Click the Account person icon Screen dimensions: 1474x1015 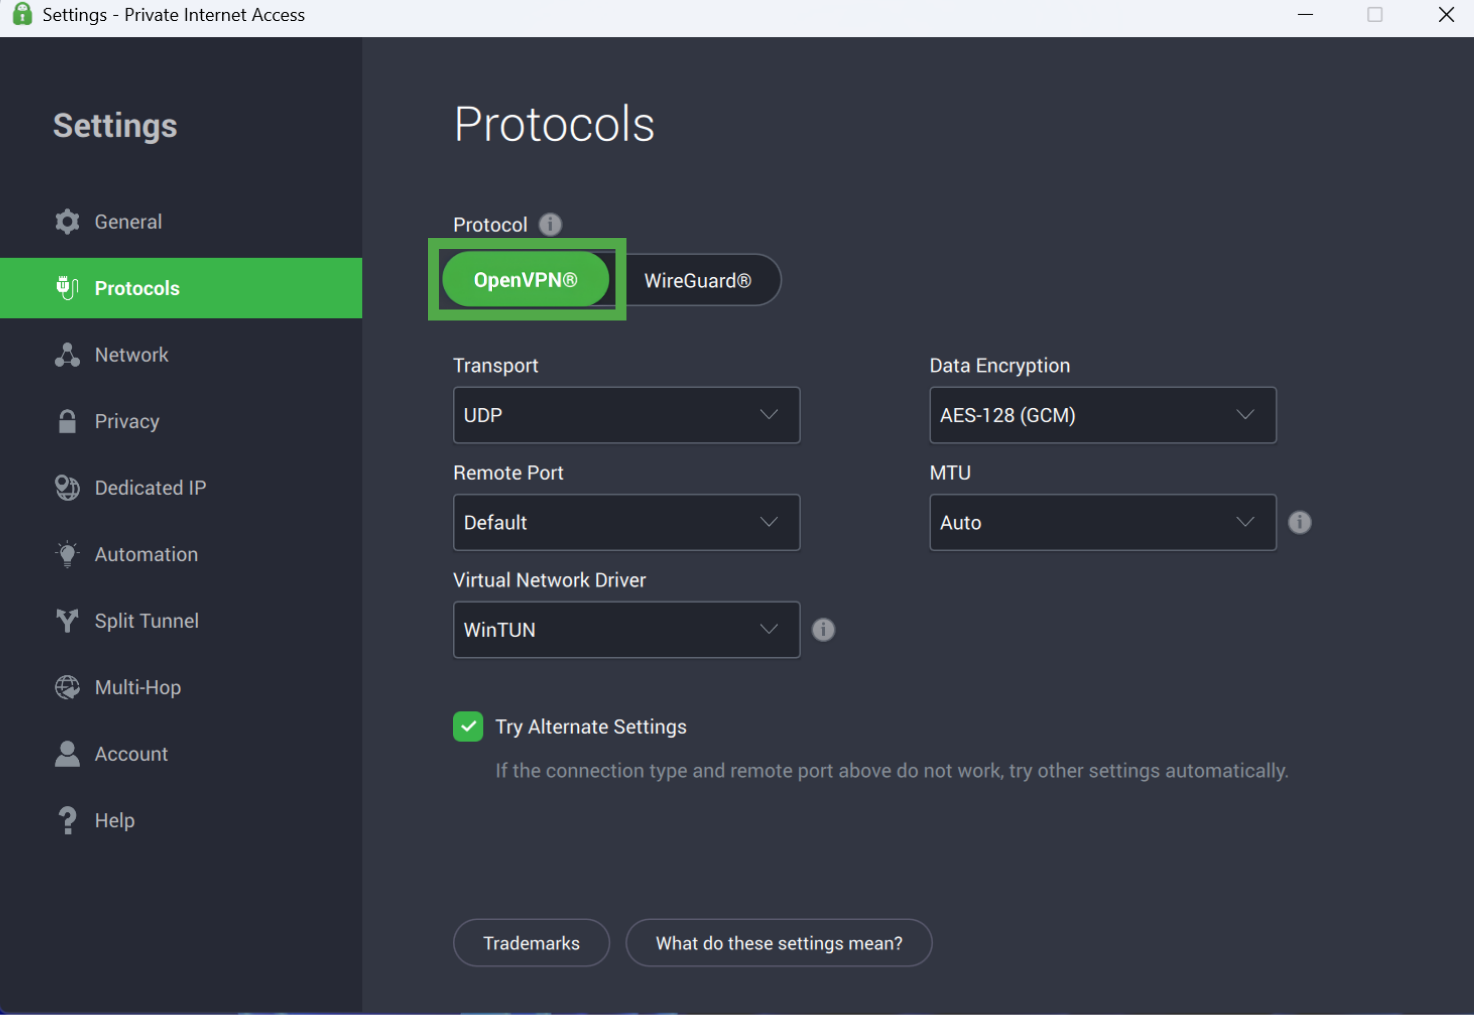[x=67, y=754]
